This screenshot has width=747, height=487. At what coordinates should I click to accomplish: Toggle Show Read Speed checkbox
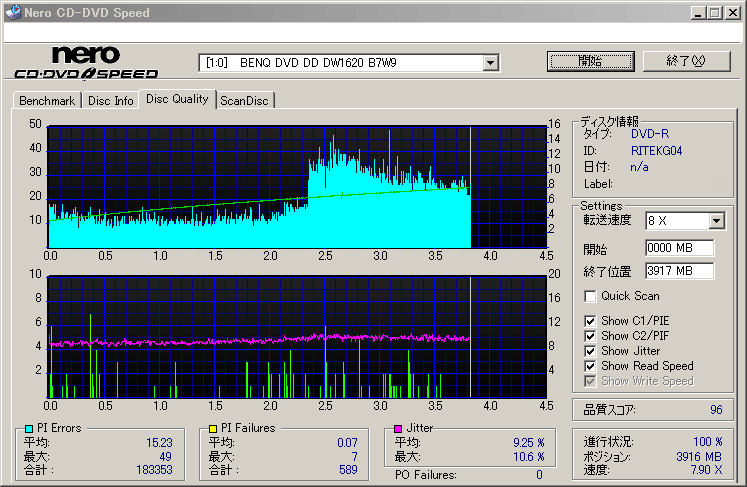pyautogui.click(x=590, y=366)
